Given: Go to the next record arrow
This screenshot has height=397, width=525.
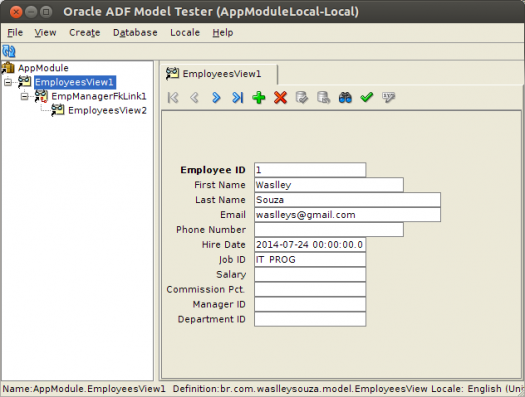Looking at the screenshot, I should pyautogui.click(x=216, y=97).
